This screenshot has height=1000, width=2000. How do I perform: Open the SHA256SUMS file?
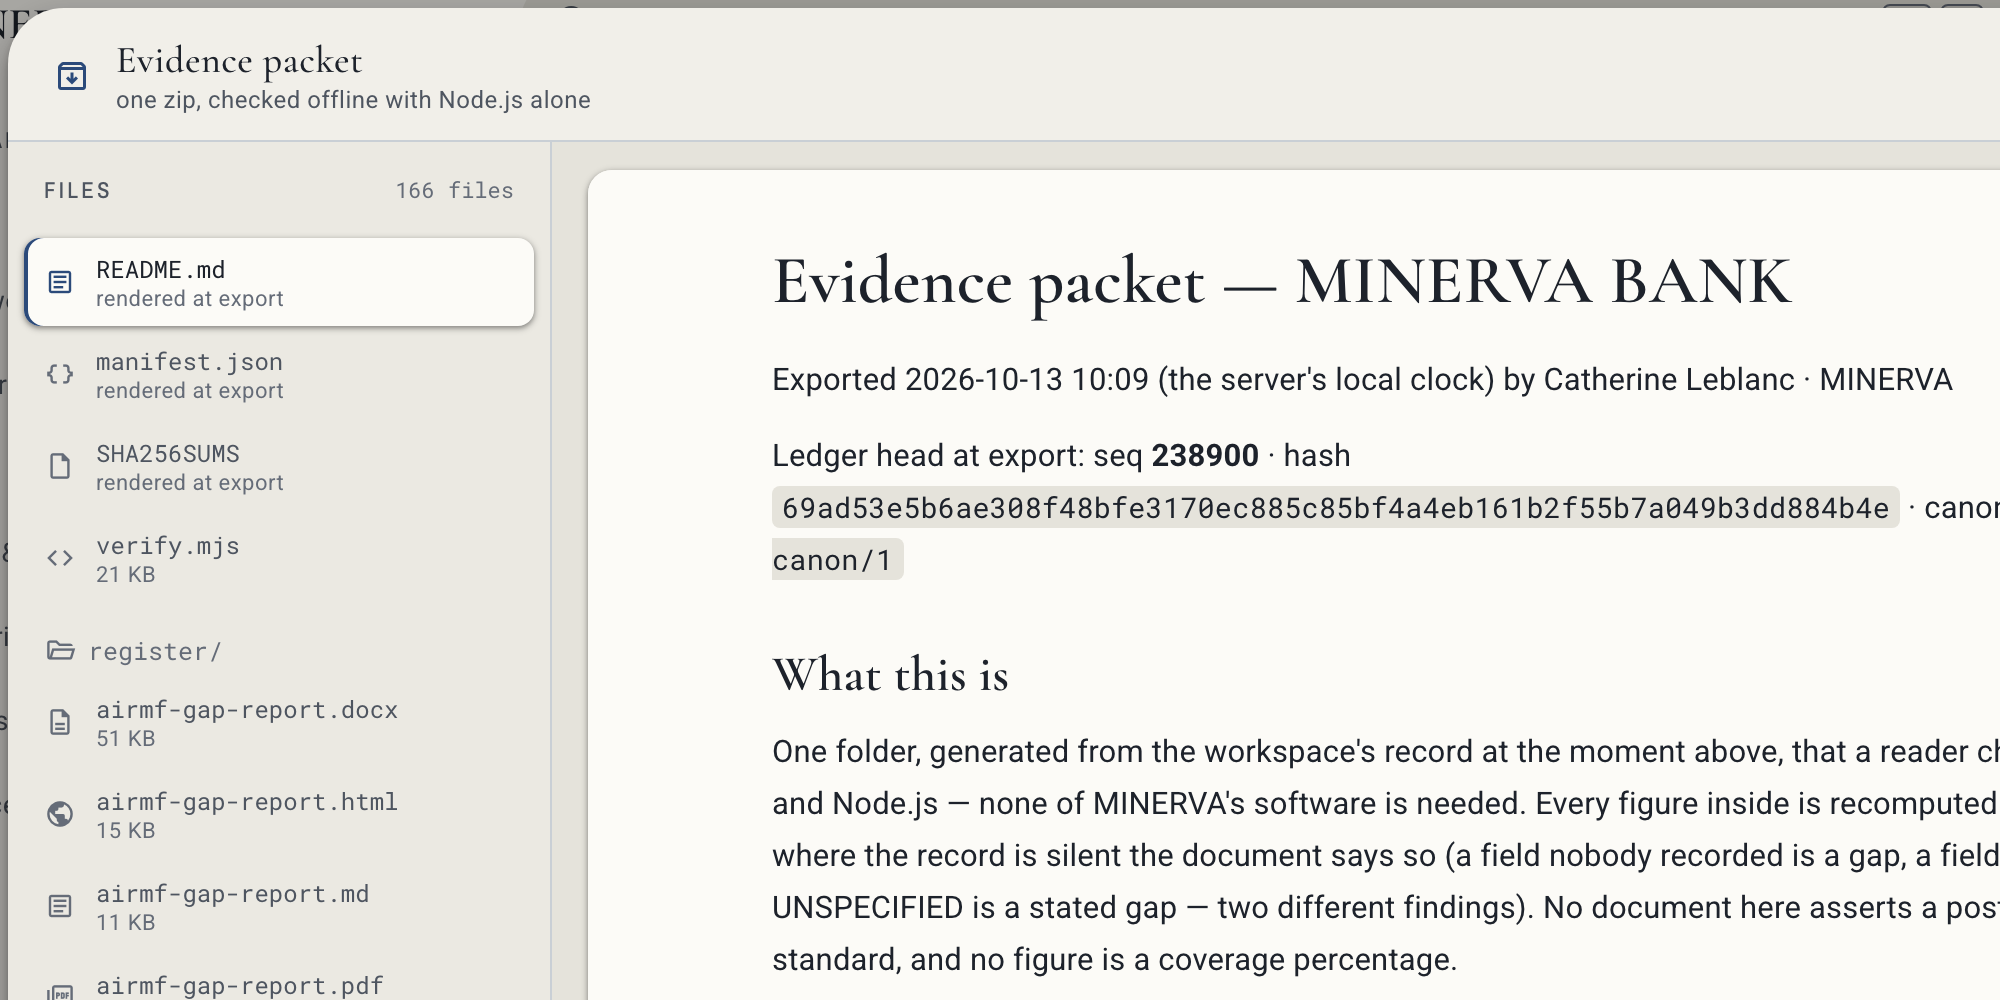click(280, 467)
